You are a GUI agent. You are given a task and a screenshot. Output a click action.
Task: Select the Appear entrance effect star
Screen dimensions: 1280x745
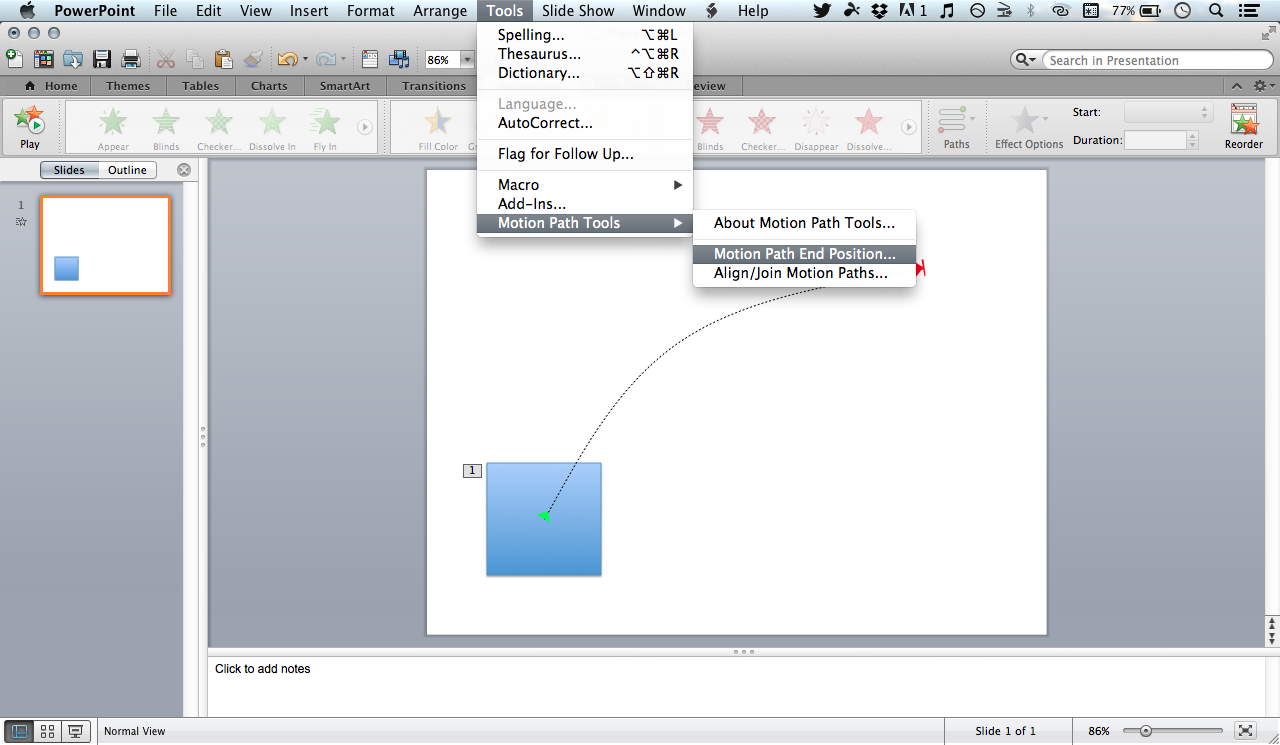pyautogui.click(x=112, y=124)
